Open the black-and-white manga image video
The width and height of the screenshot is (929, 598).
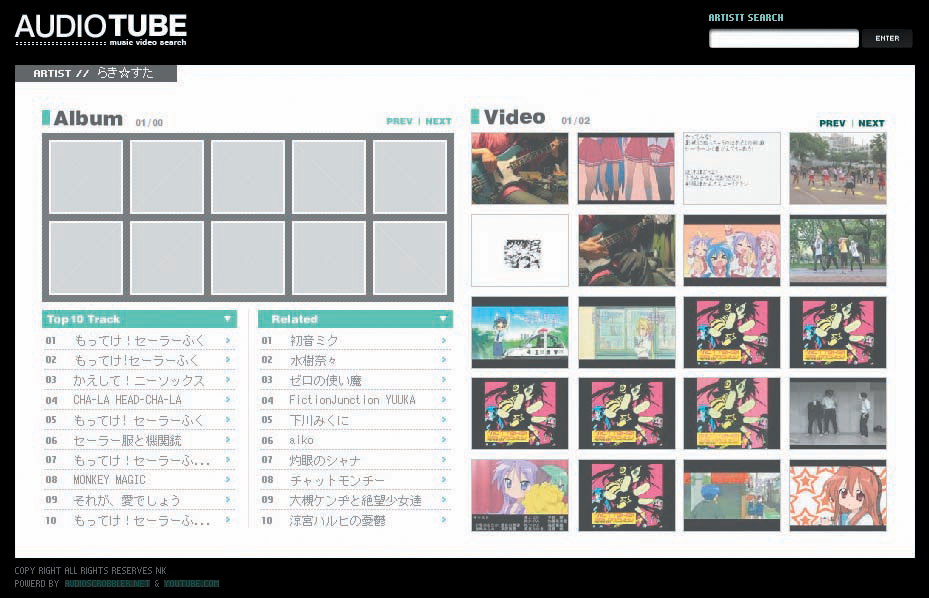[x=520, y=250]
